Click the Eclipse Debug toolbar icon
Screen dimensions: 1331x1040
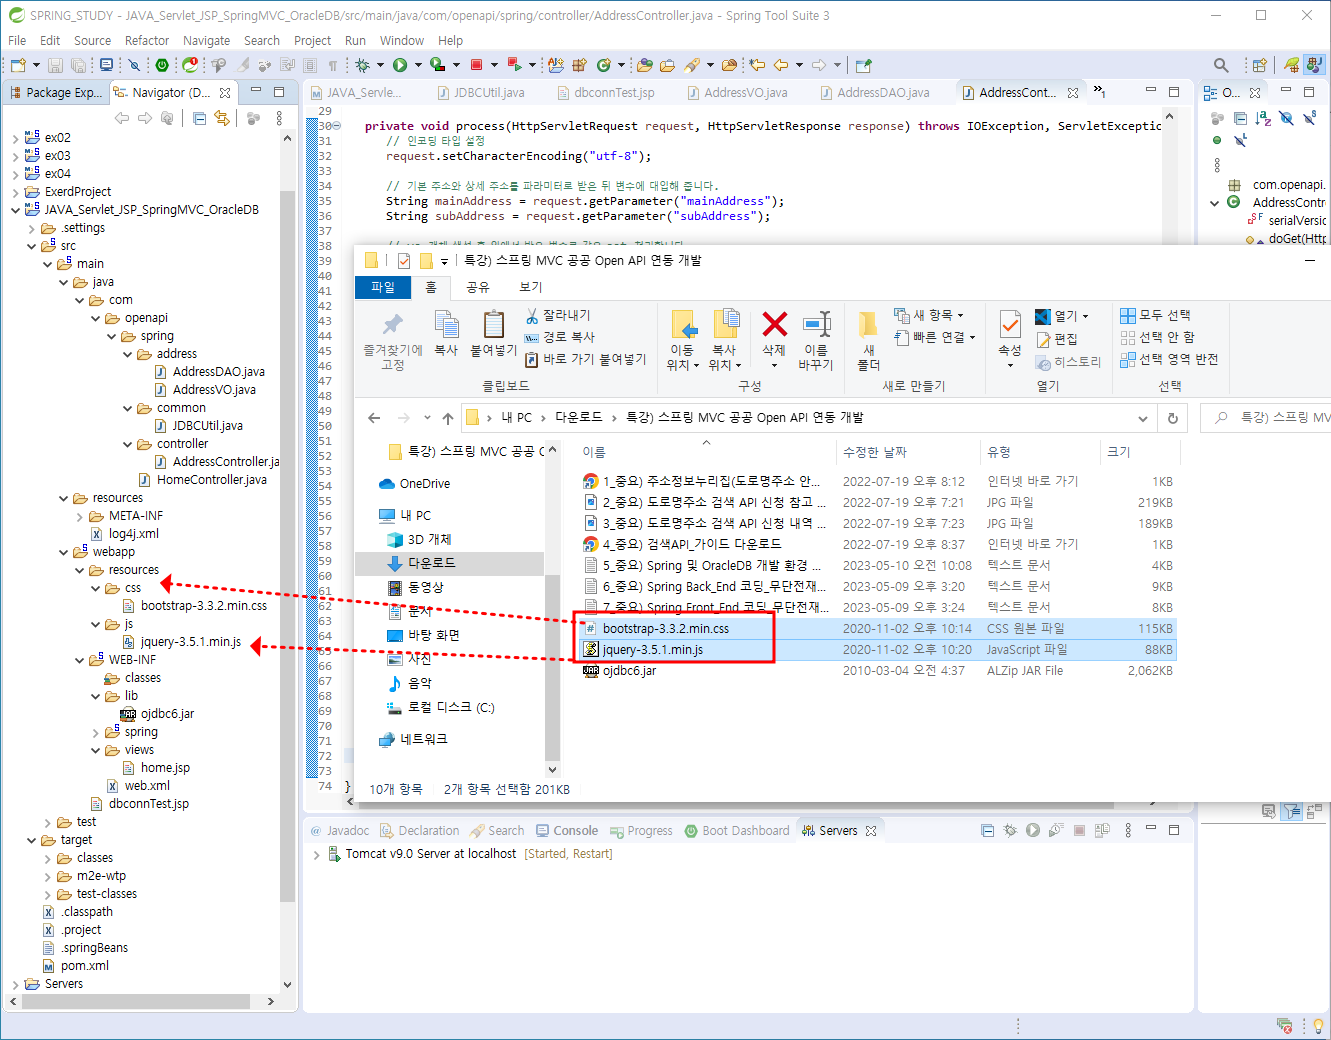coord(362,65)
